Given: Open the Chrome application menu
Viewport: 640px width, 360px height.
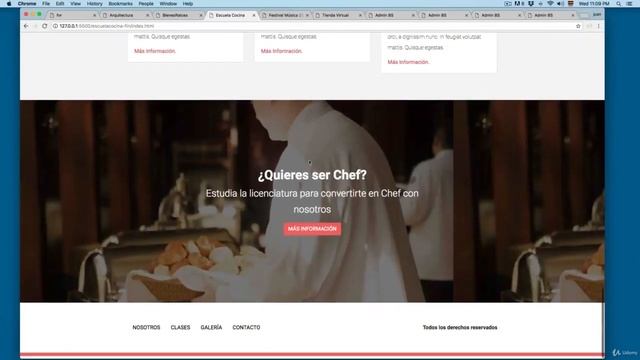Looking at the screenshot, I should click(x=27, y=4).
